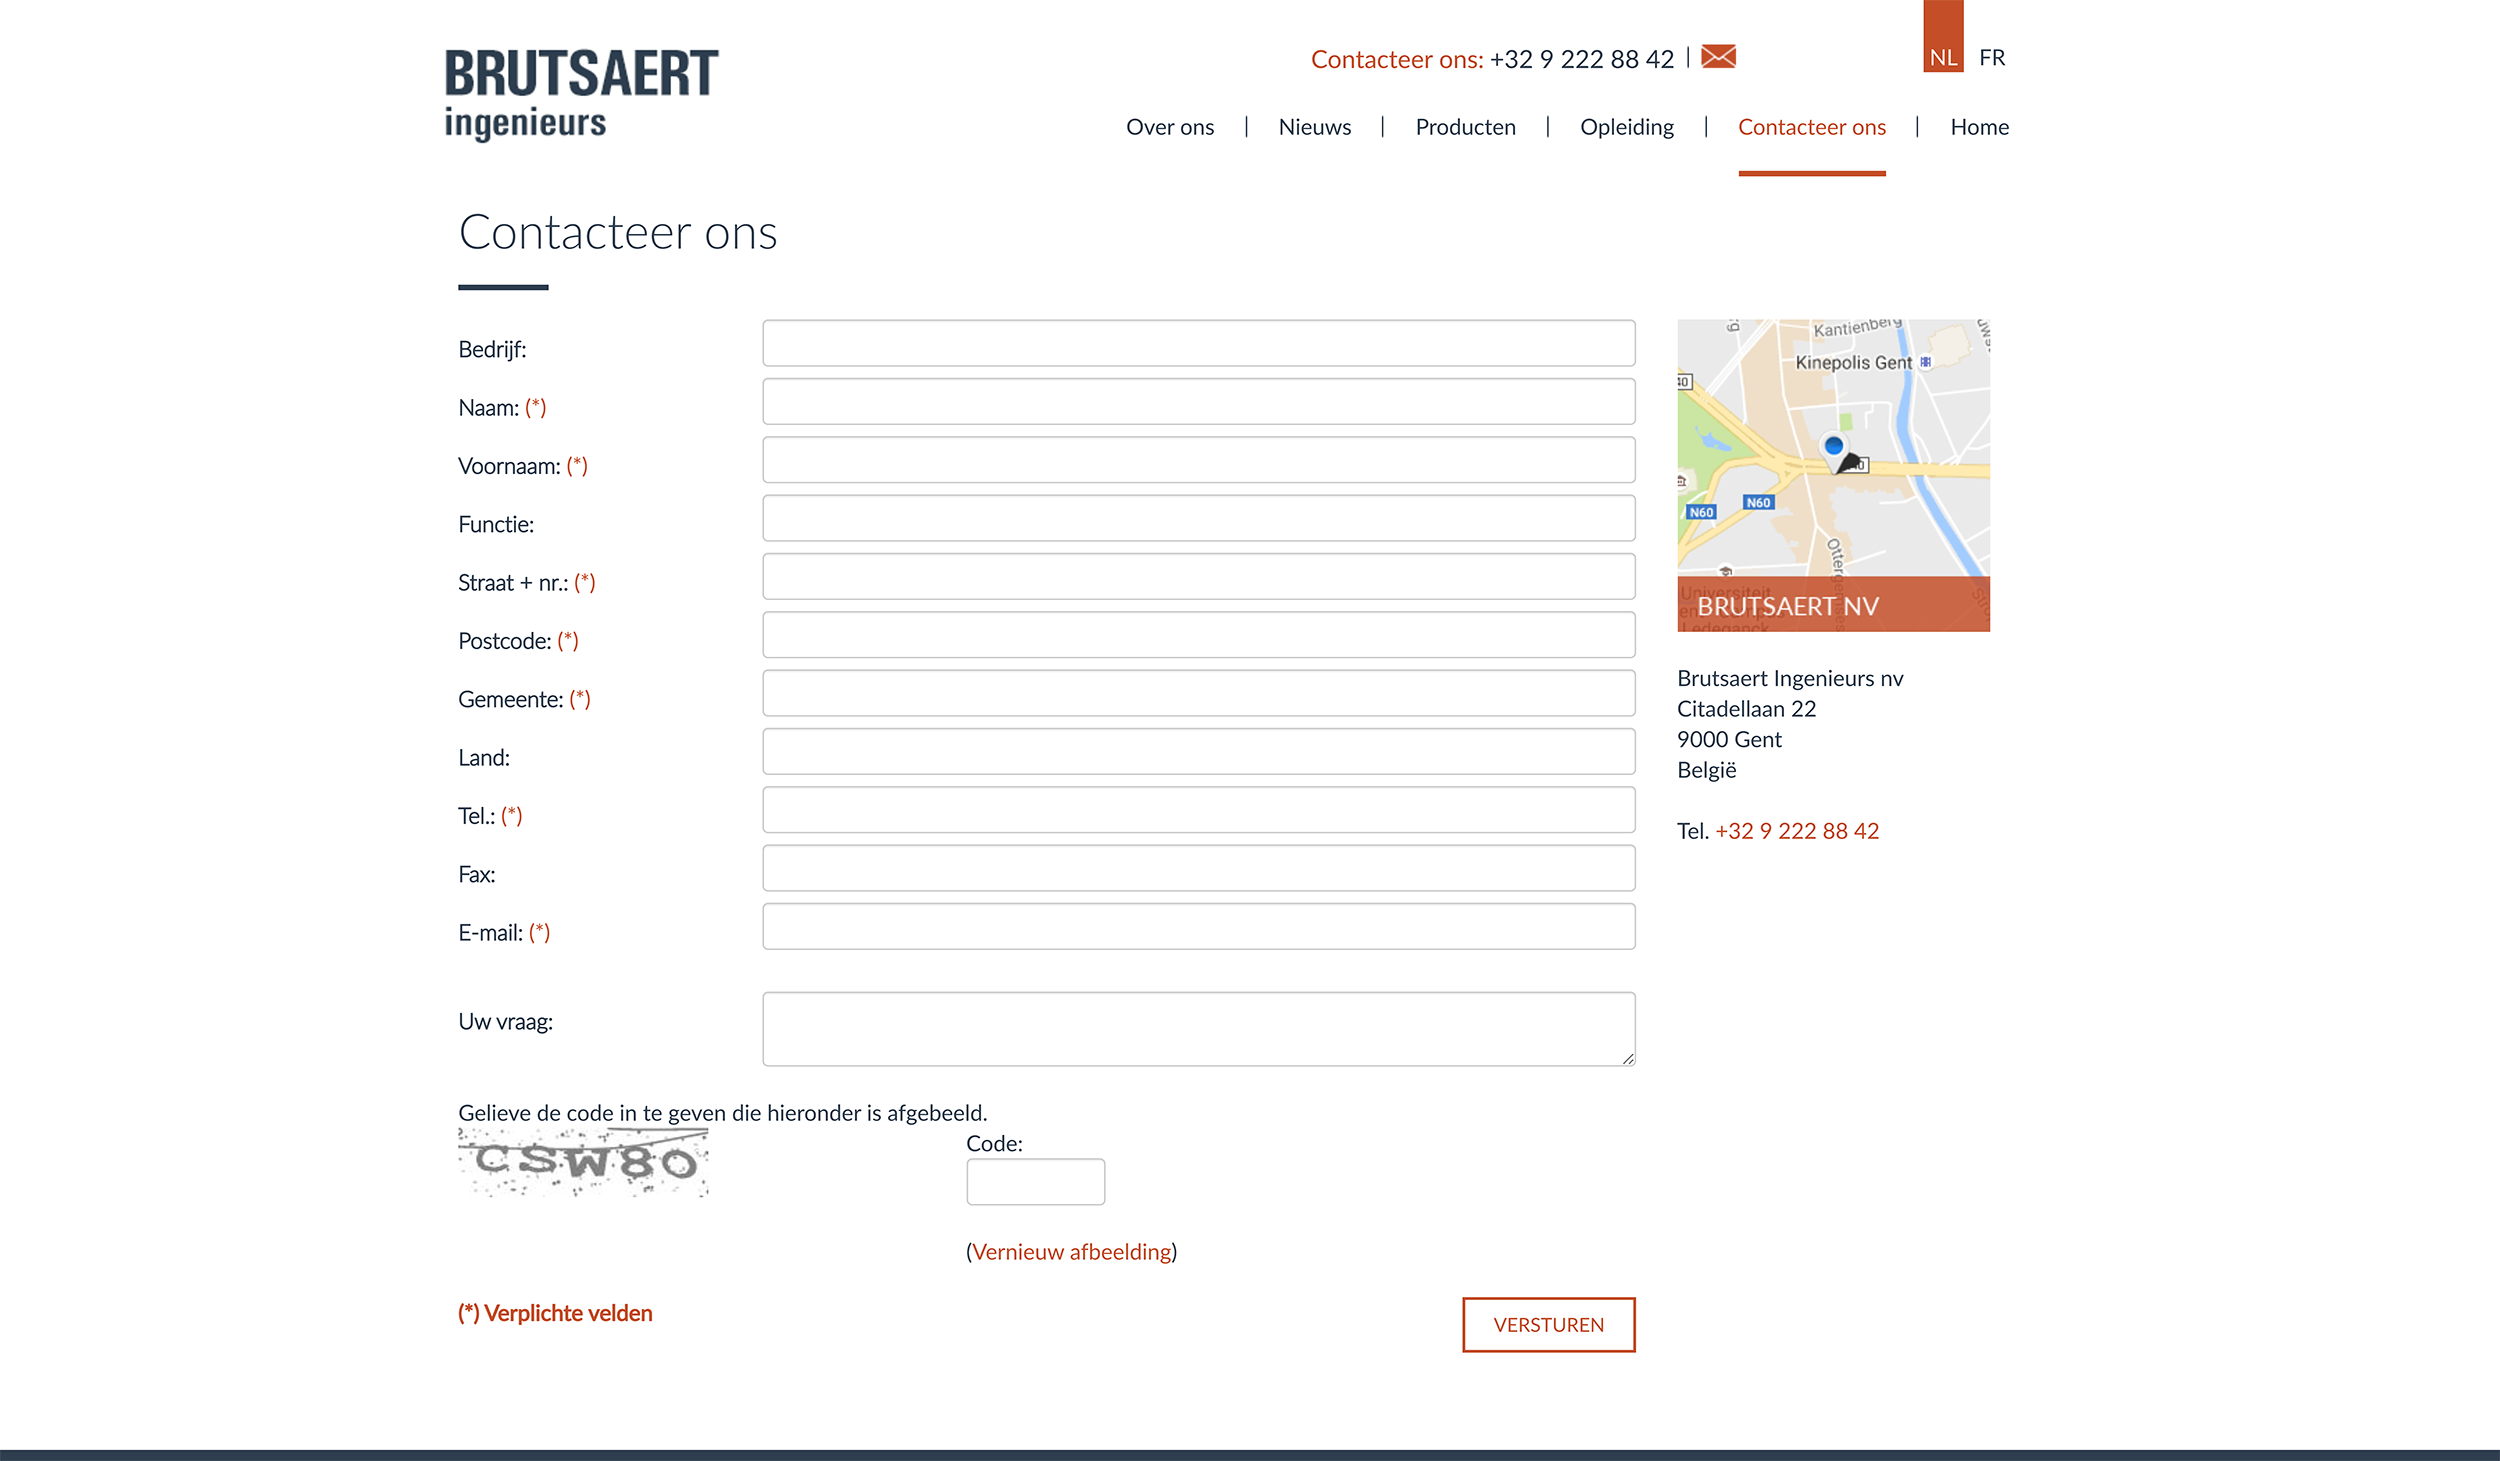
Task: Click Home in the navigation
Action: [x=1978, y=127]
